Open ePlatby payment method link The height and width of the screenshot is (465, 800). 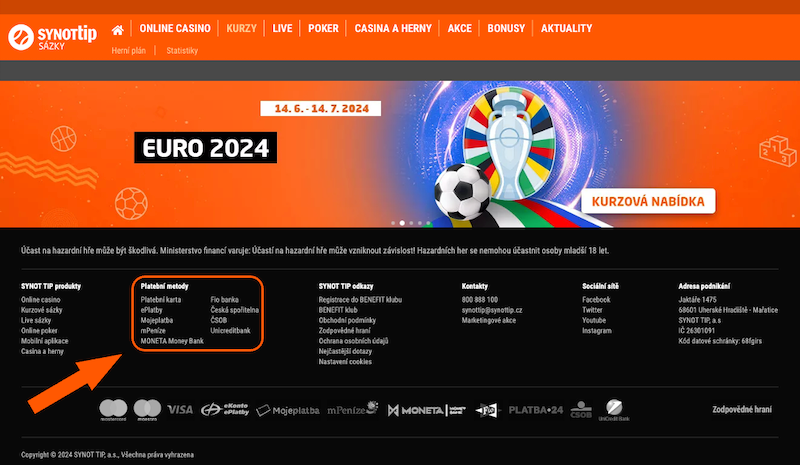pyautogui.click(x=152, y=310)
